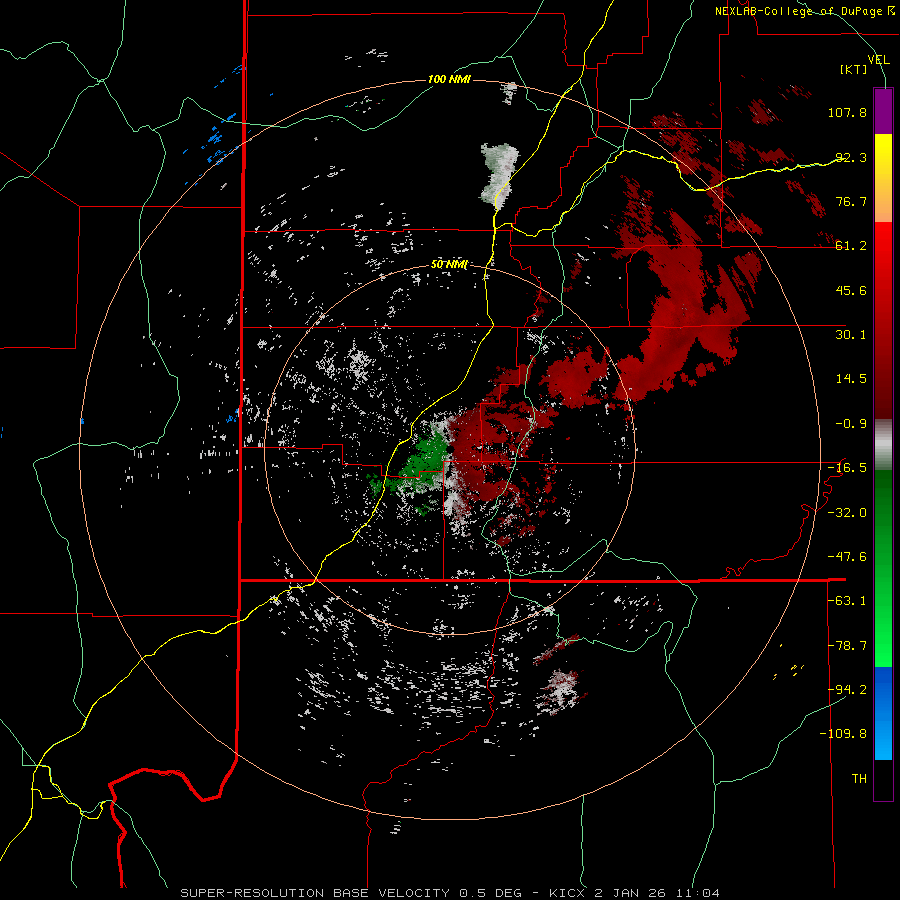
Task: Click the -32.0 legend value
Action: coord(847,513)
